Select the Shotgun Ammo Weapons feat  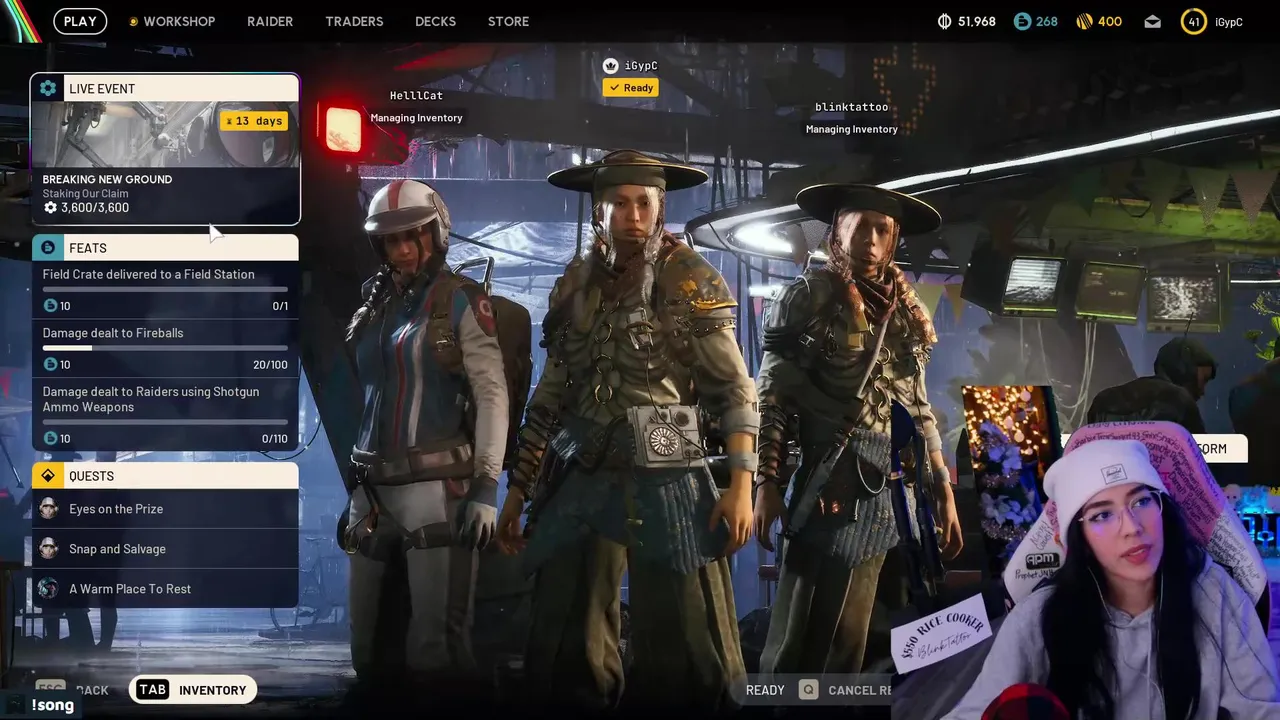[x=165, y=414]
